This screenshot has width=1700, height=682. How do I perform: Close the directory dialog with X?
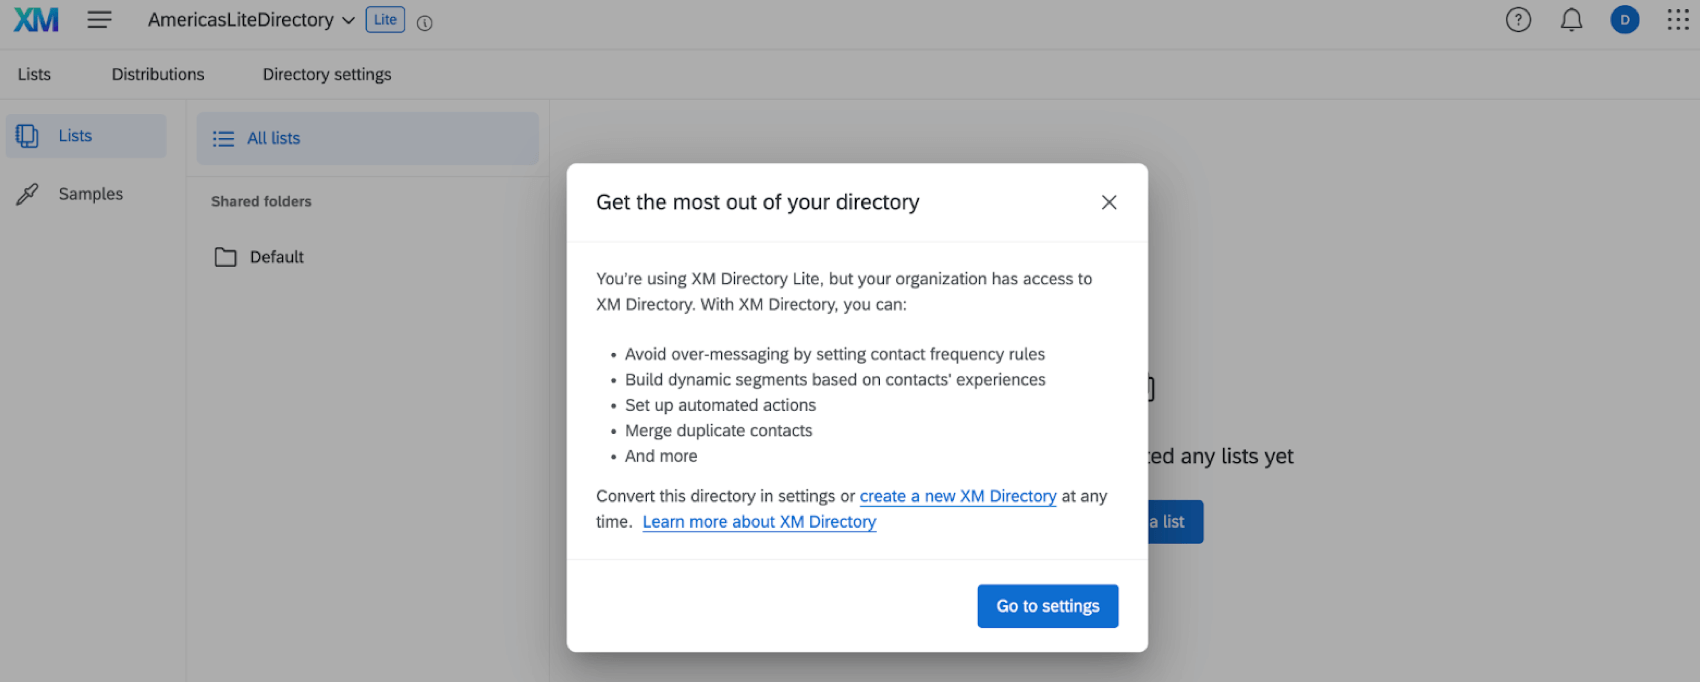[1109, 202]
